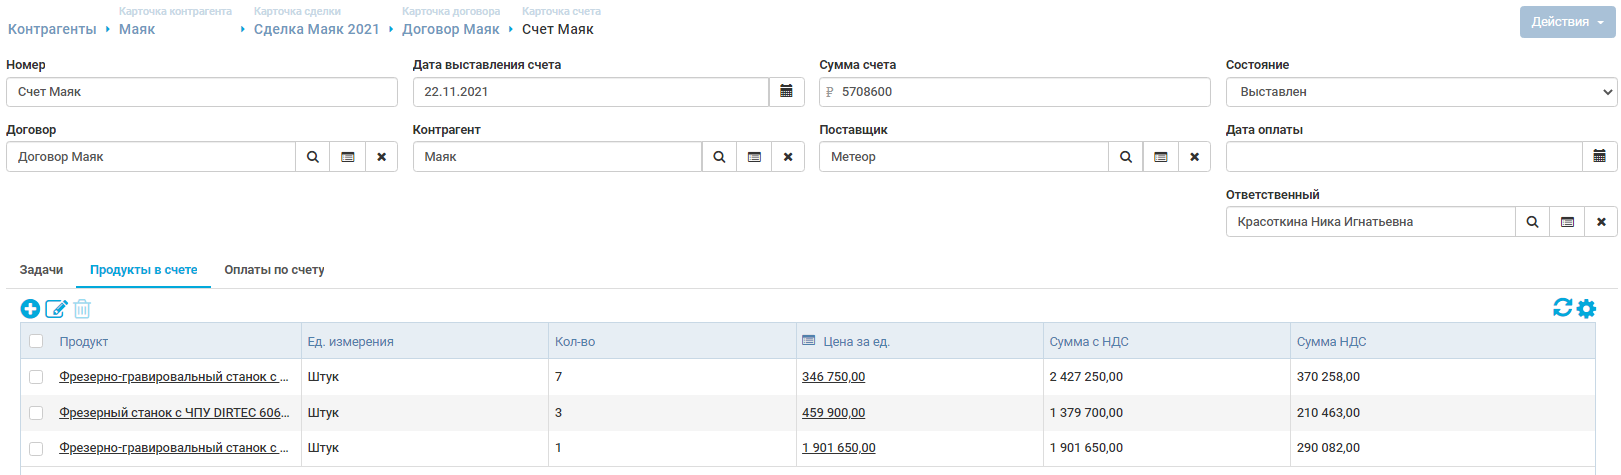Clear the Контрагент field with X icon
This screenshot has width=1621, height=475.
point(788,157)
